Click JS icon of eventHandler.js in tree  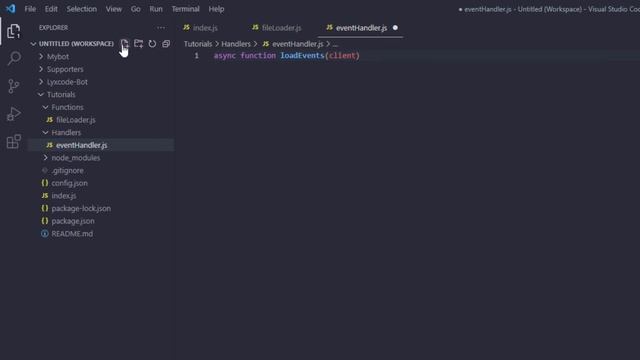49,145
